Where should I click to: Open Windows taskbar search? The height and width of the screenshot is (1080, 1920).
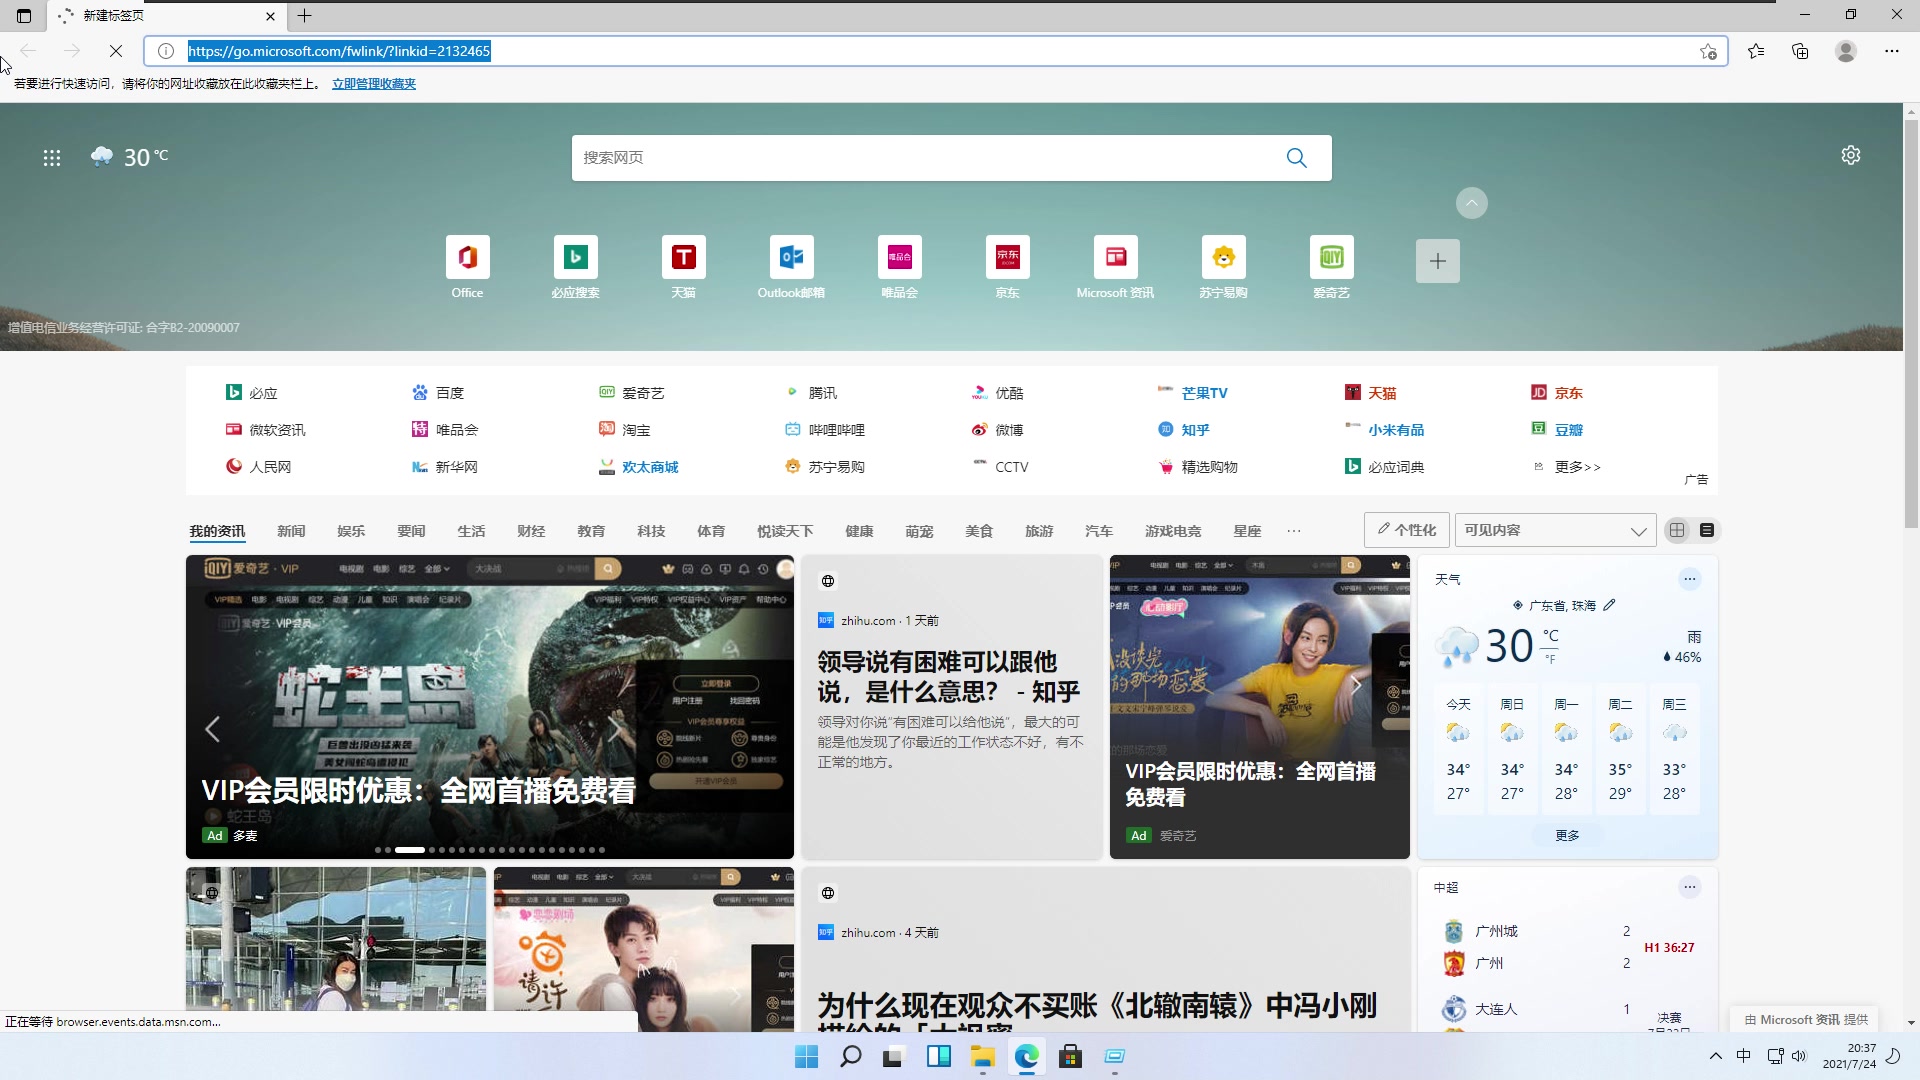tap(850, 1056)
